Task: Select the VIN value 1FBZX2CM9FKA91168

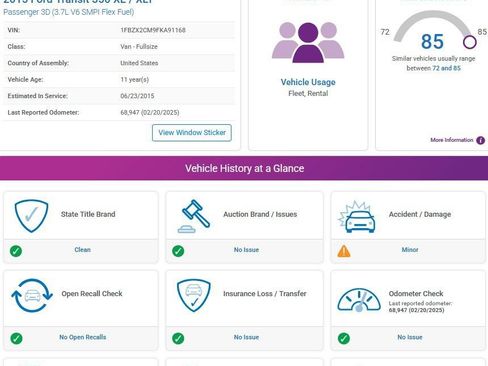Action: click(x=153, y=30)
